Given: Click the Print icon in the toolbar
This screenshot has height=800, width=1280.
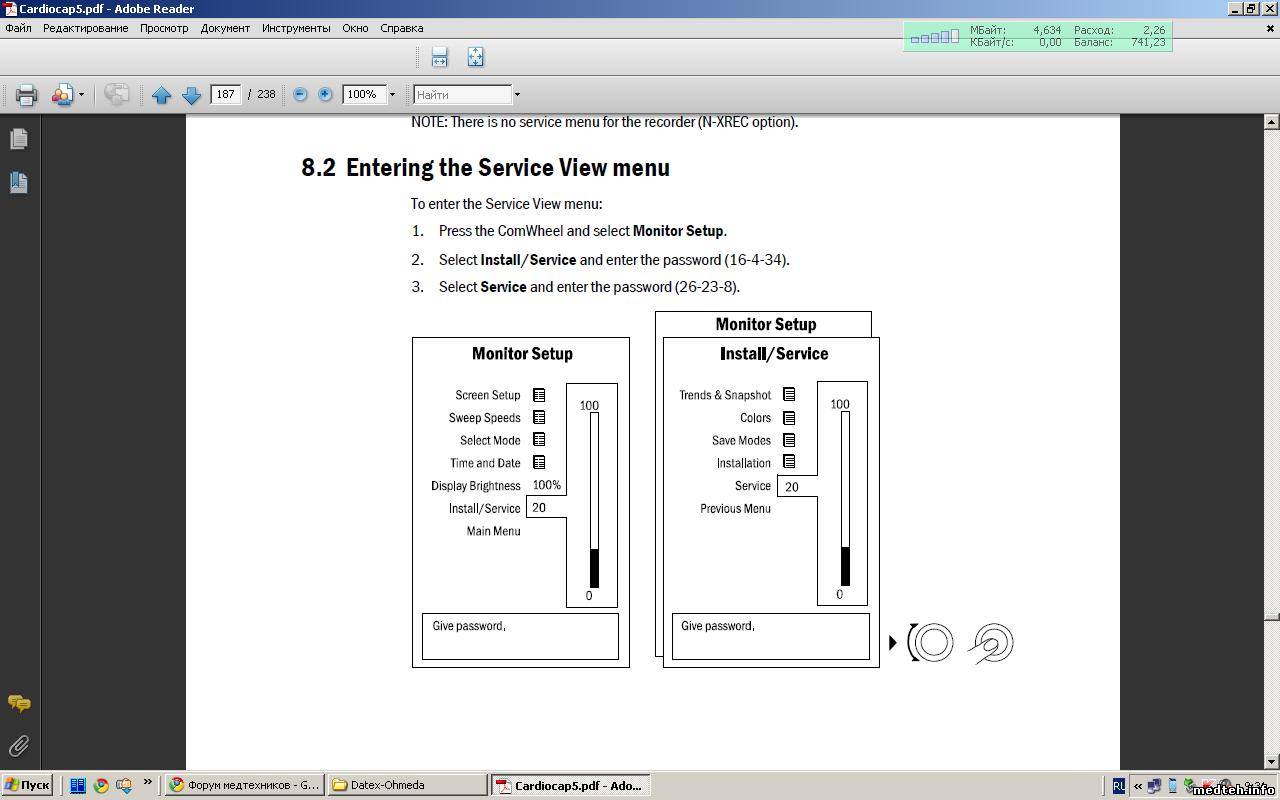Looking at the screenshot, I should click(x=26, y=95).
